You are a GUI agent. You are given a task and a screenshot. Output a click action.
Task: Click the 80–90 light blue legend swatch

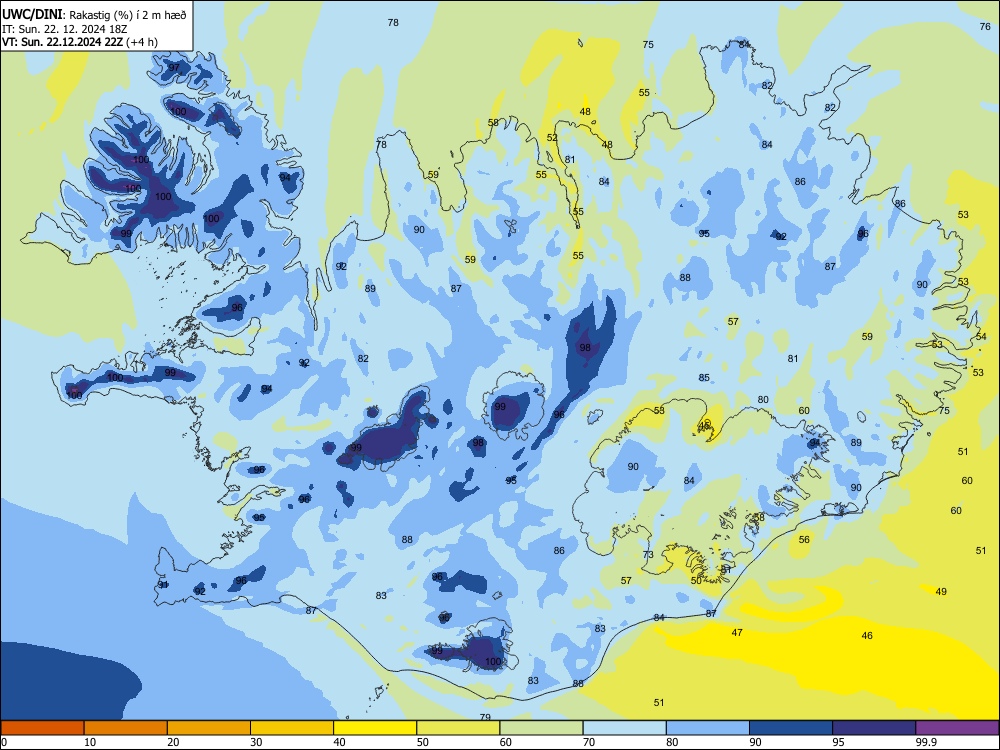click(708, 728)
